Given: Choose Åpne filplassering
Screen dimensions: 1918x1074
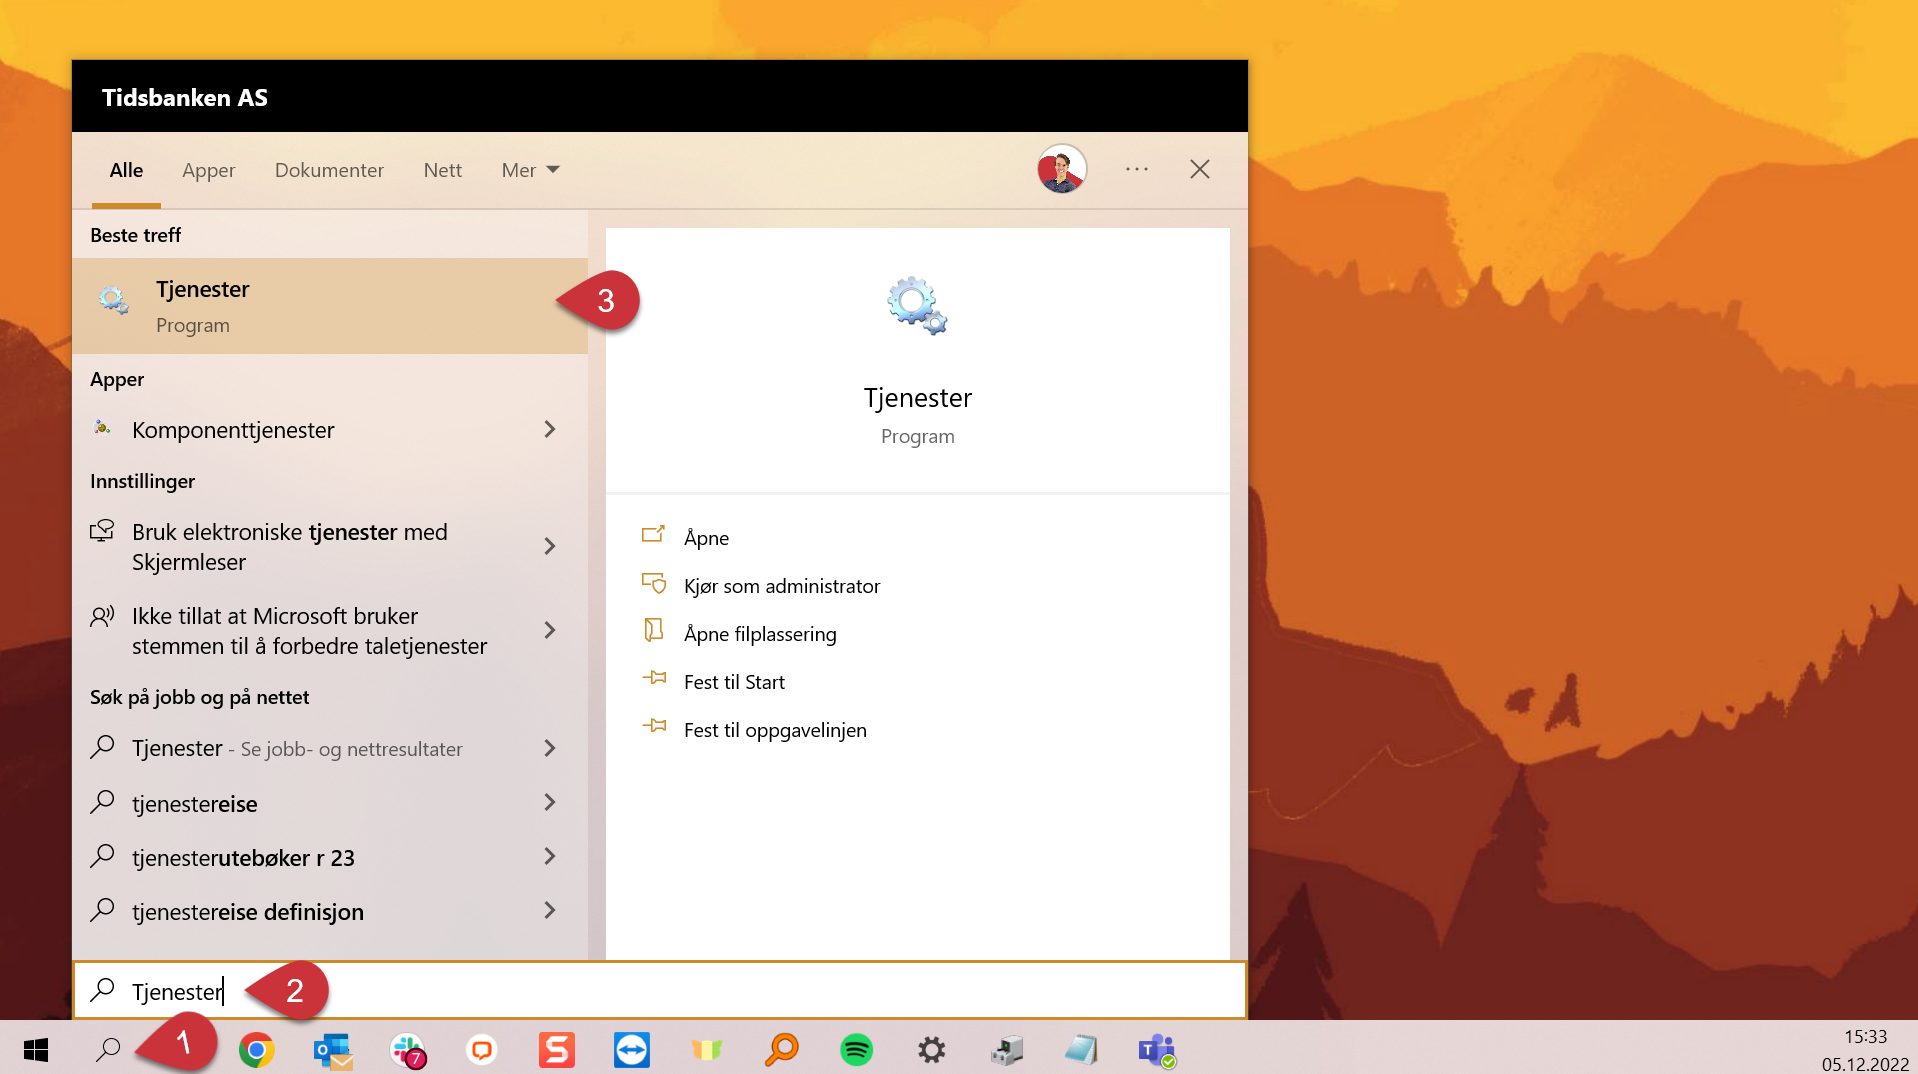Looking at the screenshot, I should coord(760,634).
